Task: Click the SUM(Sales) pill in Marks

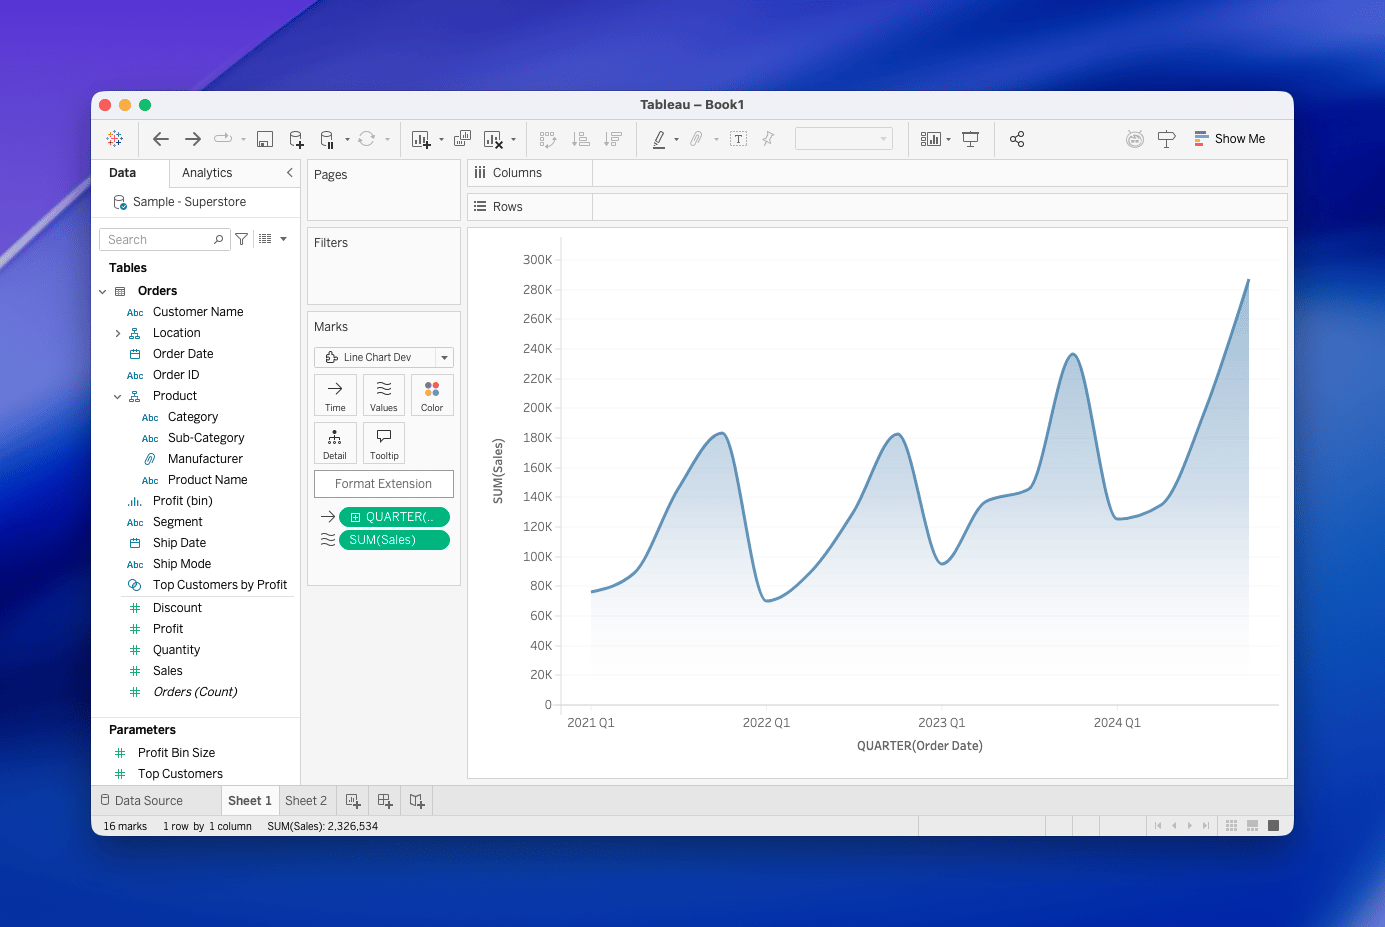Action: click(395, 540)
